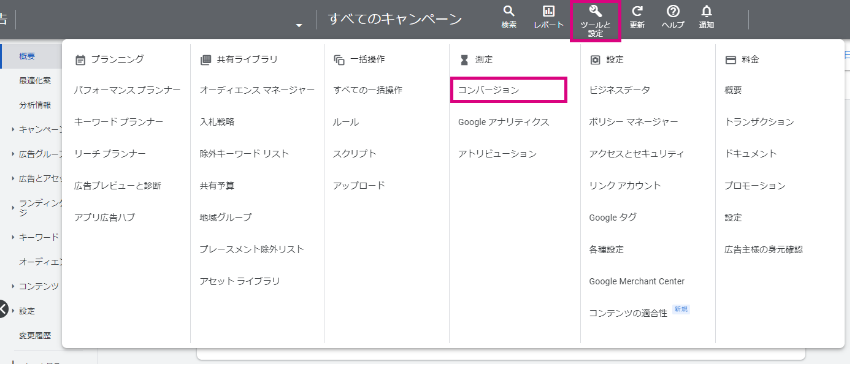Open the help question mark icon
Viewport: 850px width, 365px height.
673,12
